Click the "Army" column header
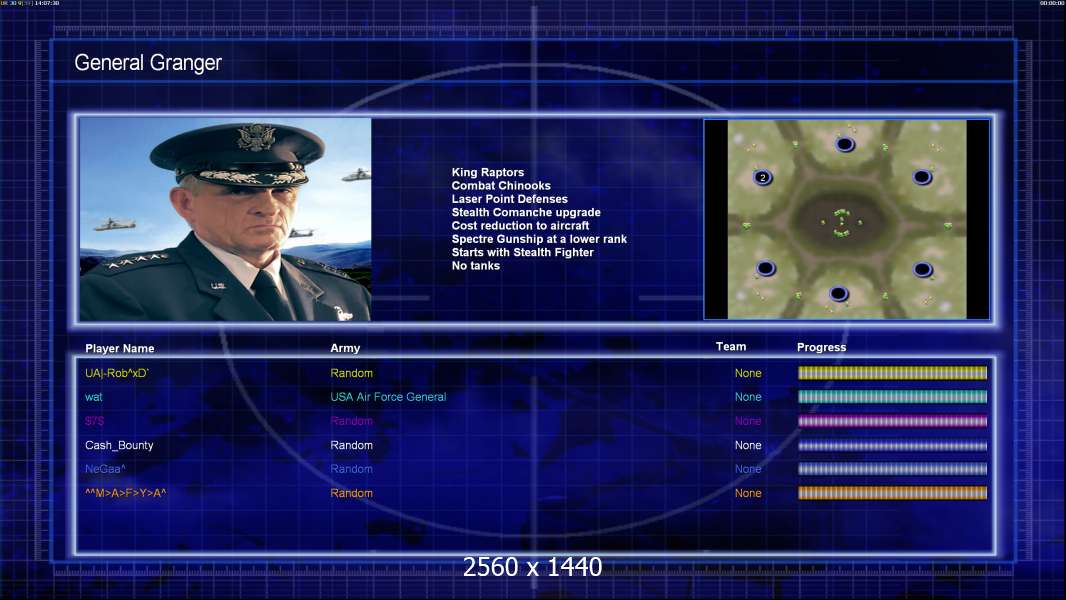The image size is (1066, 600). pyautogui.click(x=345, y=348)
